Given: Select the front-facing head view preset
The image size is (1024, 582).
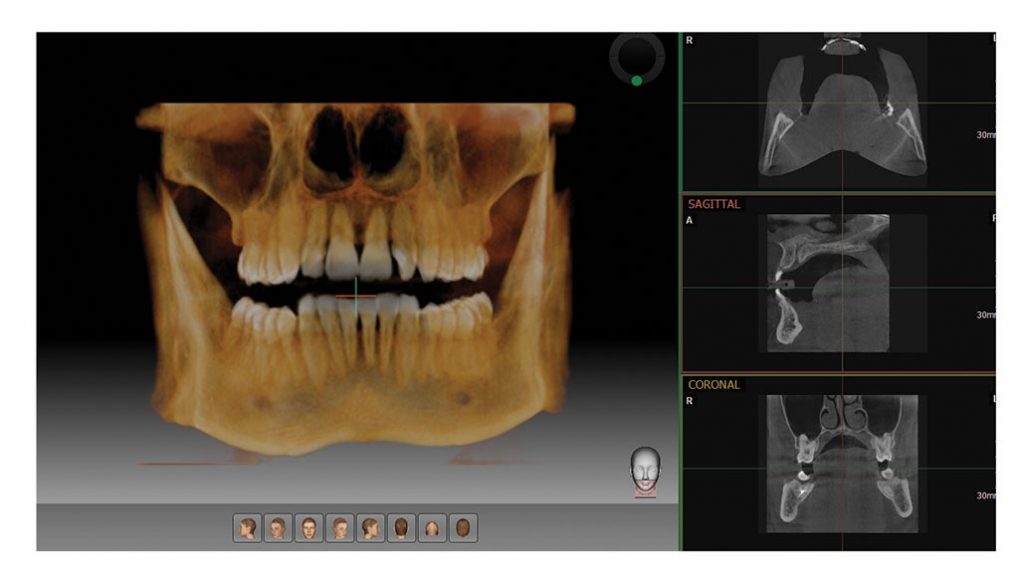Looking at the screenshot, I should (309, 528).
